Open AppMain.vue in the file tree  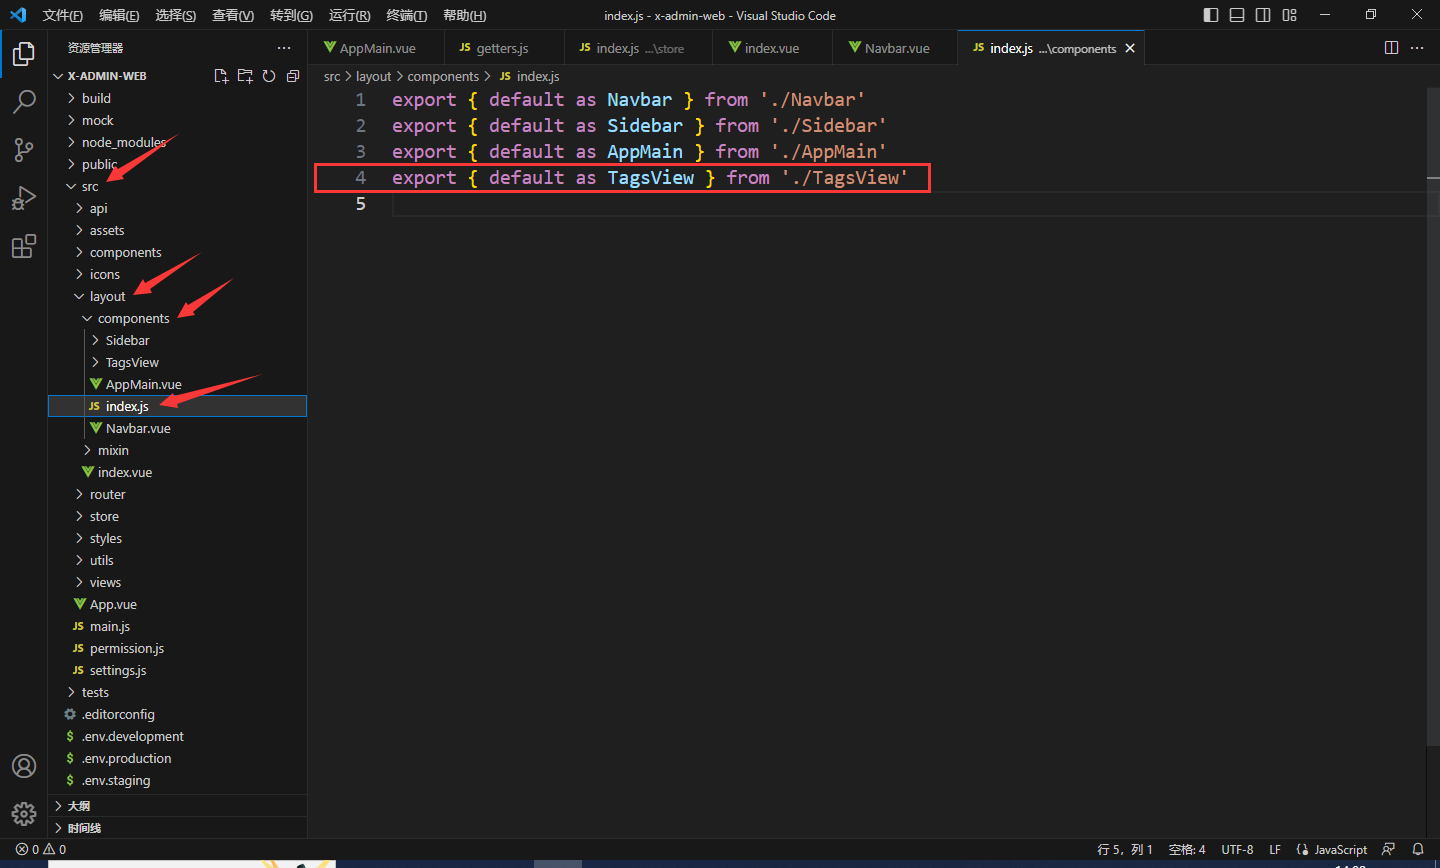tap(178, 384)
